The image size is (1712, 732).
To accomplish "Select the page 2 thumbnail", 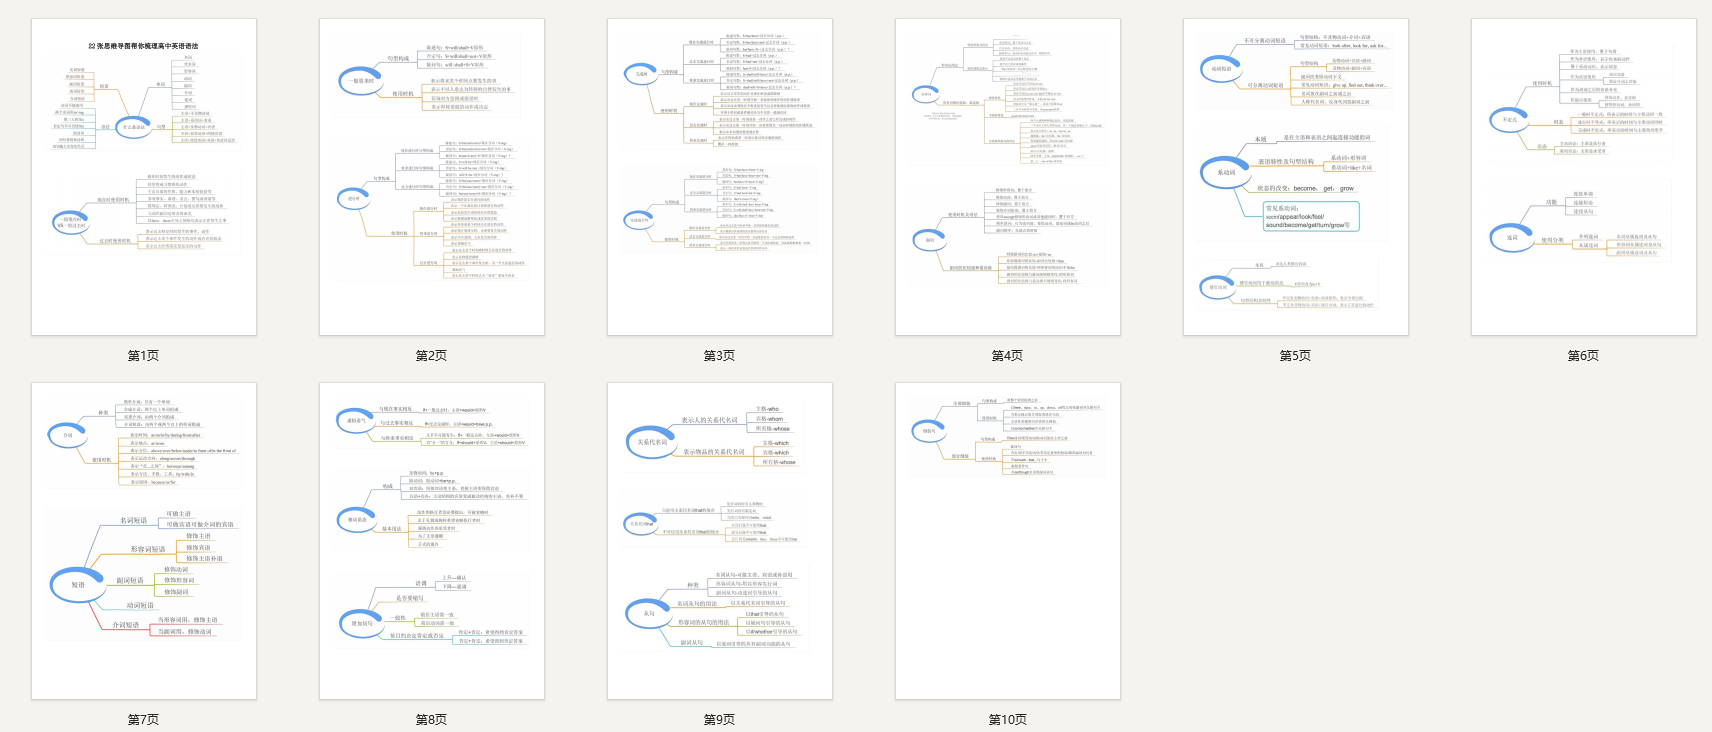I will point(431,177).
